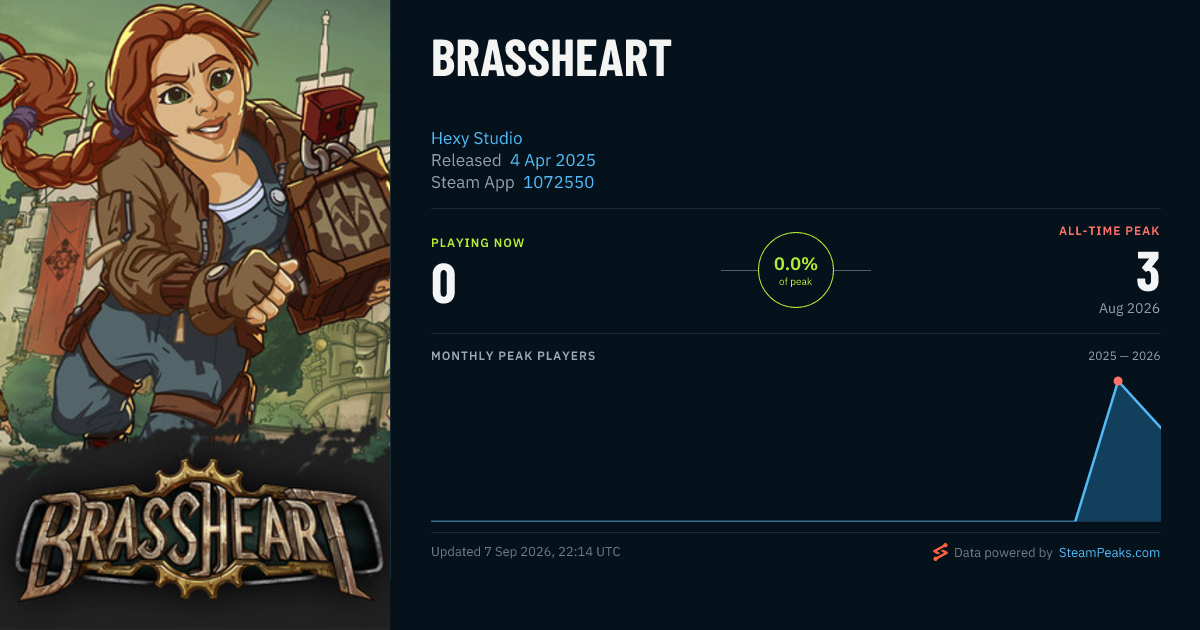1200x630 pixels.
Task: Open Steam App ID 1072550 link
Action: 559,182
